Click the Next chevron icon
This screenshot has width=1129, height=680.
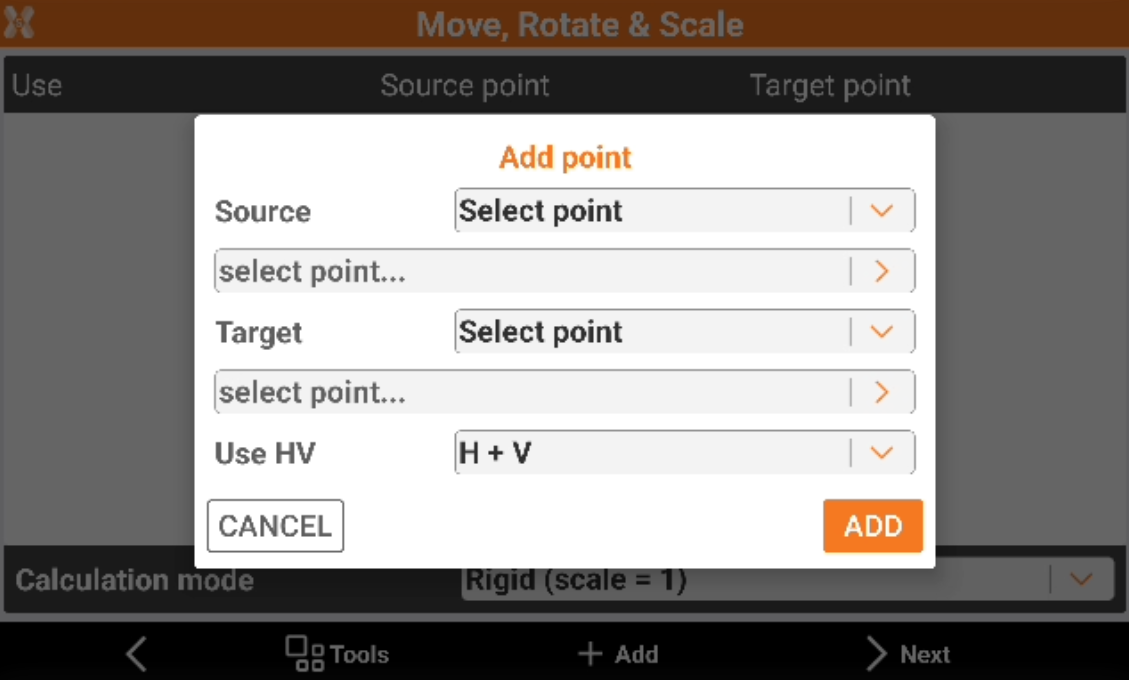(877, 654)
